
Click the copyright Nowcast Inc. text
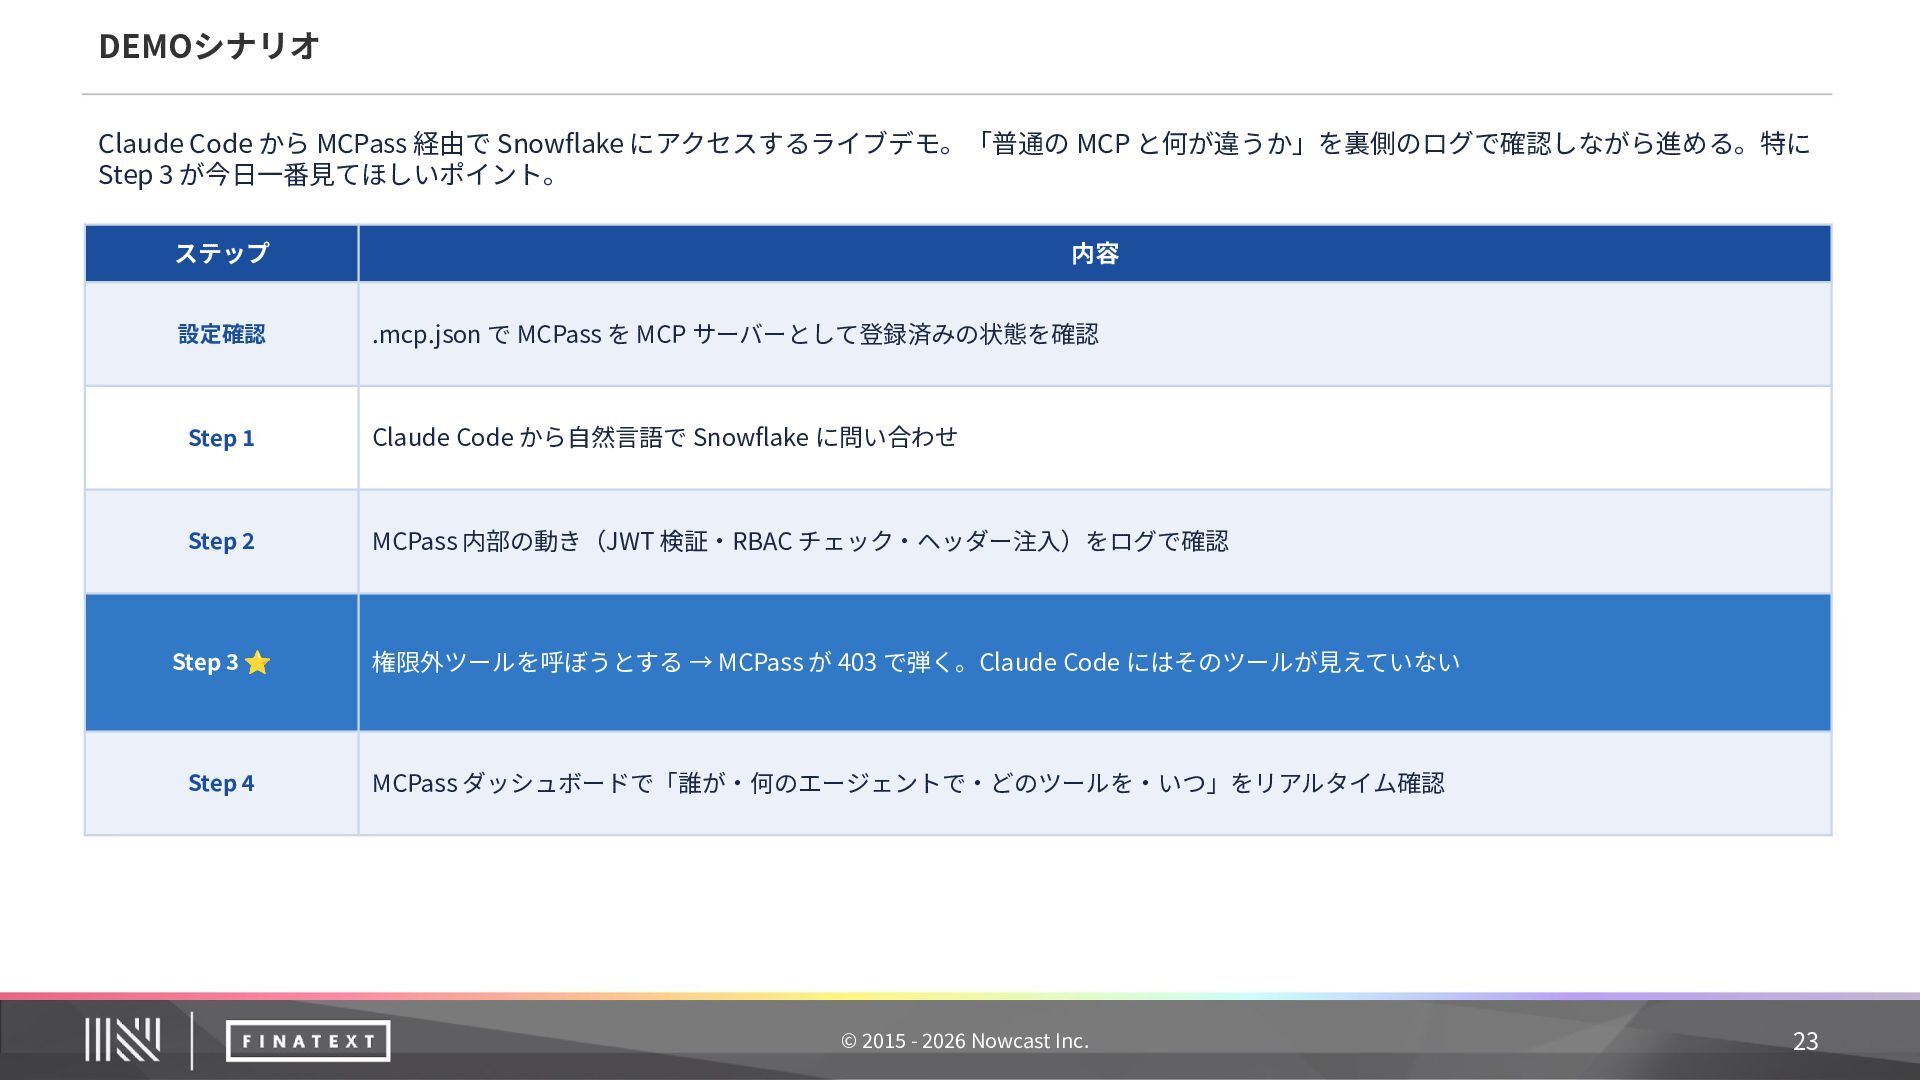964,1041
